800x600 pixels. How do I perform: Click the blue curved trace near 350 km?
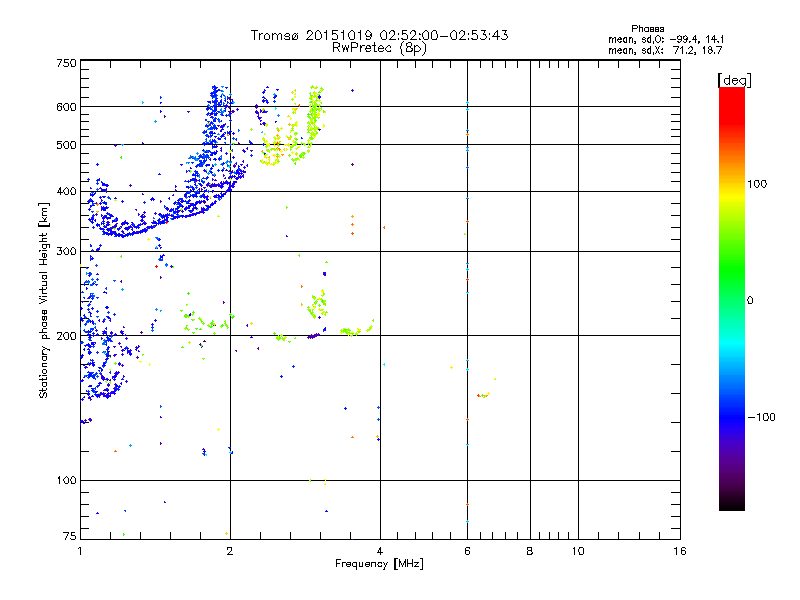pos(168,219)
